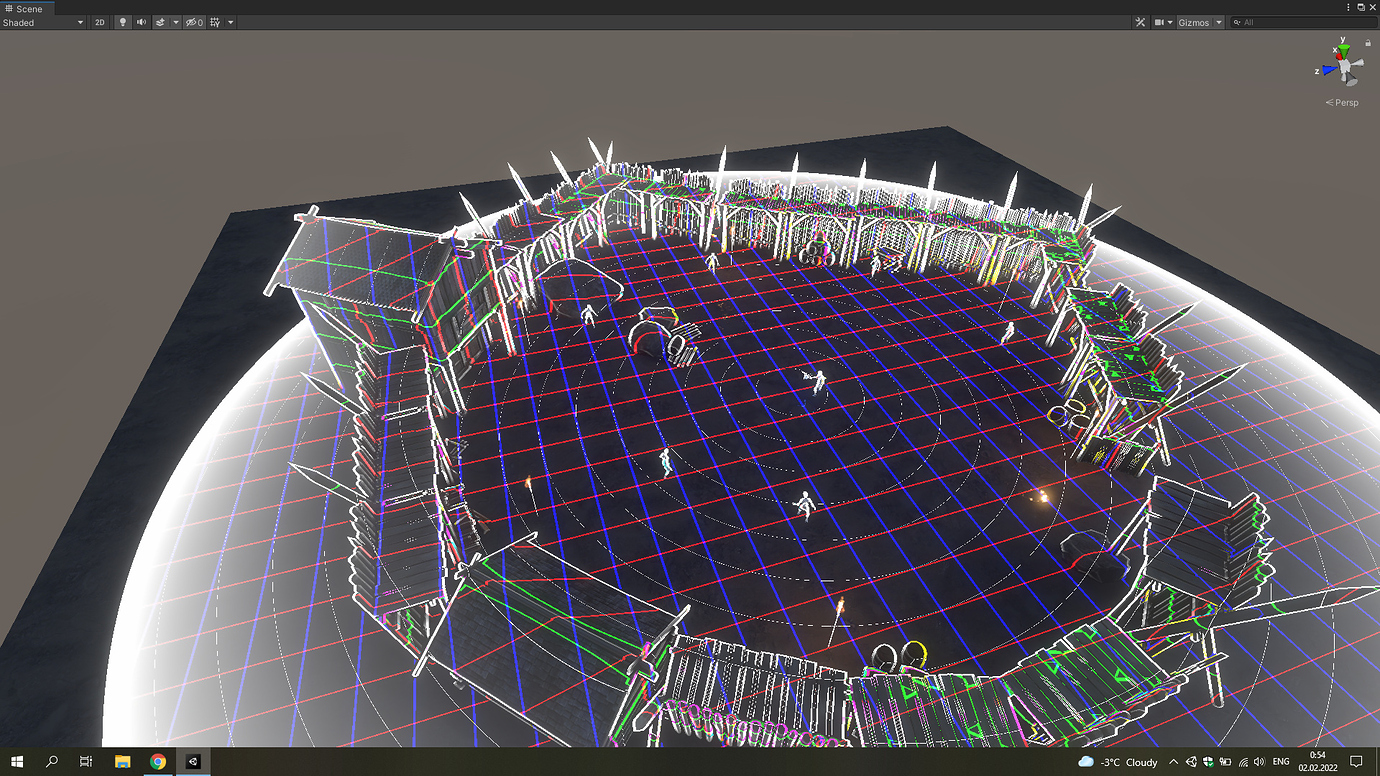The width and height of the screenshot is (1380, 776).
Task: Open the component tools icon on the toolbar
Action: [x=1141, y=21]
